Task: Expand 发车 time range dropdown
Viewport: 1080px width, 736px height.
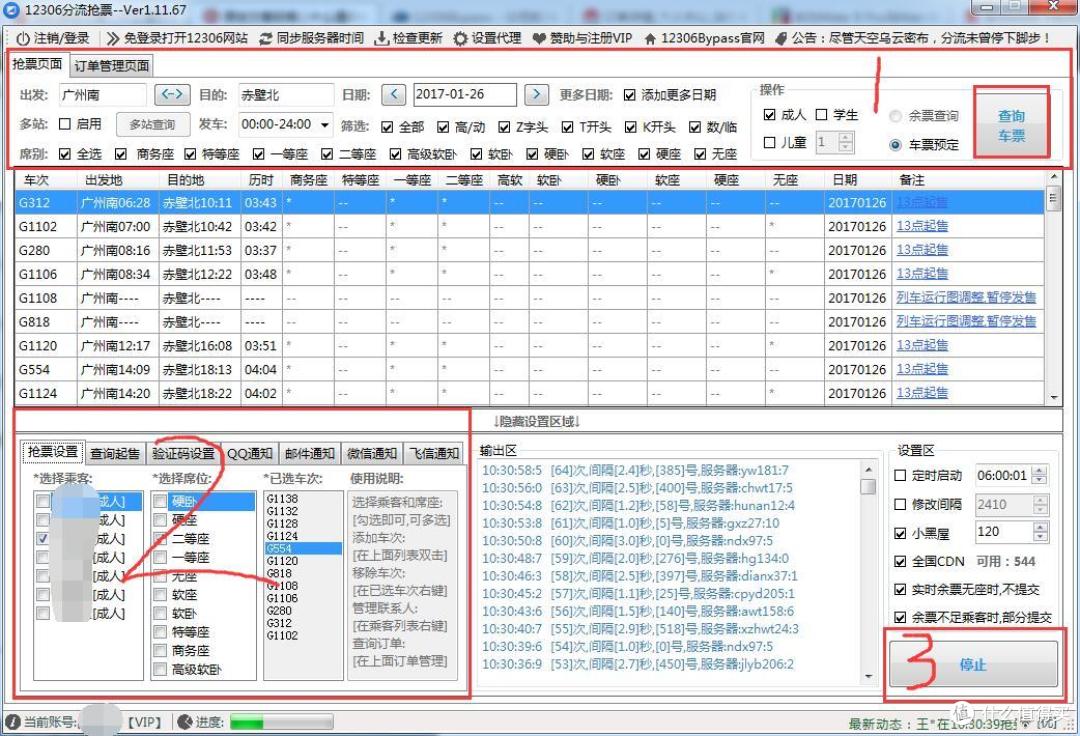Action: pos(325,125)
